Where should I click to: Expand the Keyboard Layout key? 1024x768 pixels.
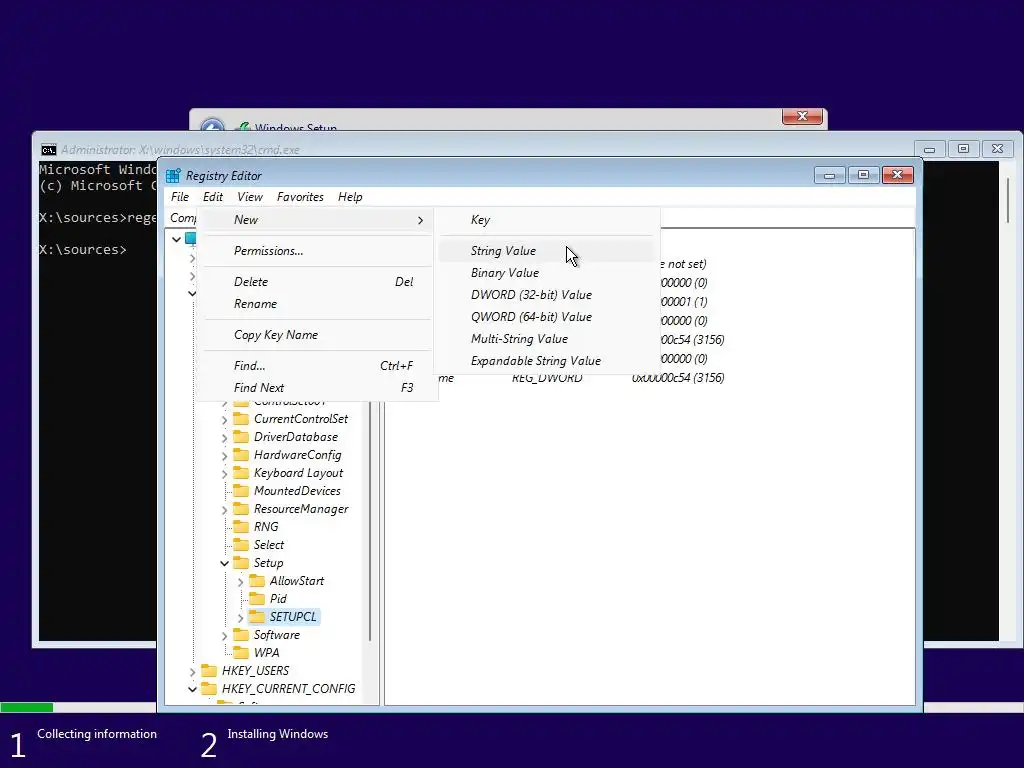click(225, 473)
